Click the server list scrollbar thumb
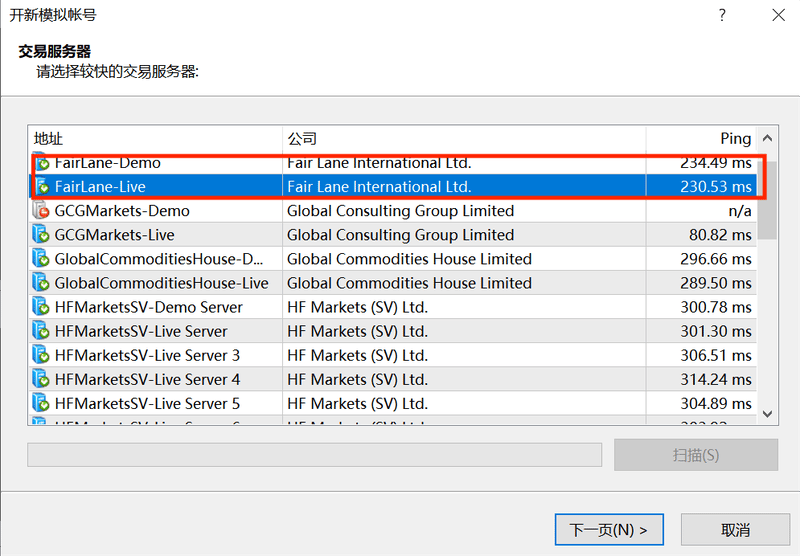This screenshot has height=556, width=800. coord(767,200)
